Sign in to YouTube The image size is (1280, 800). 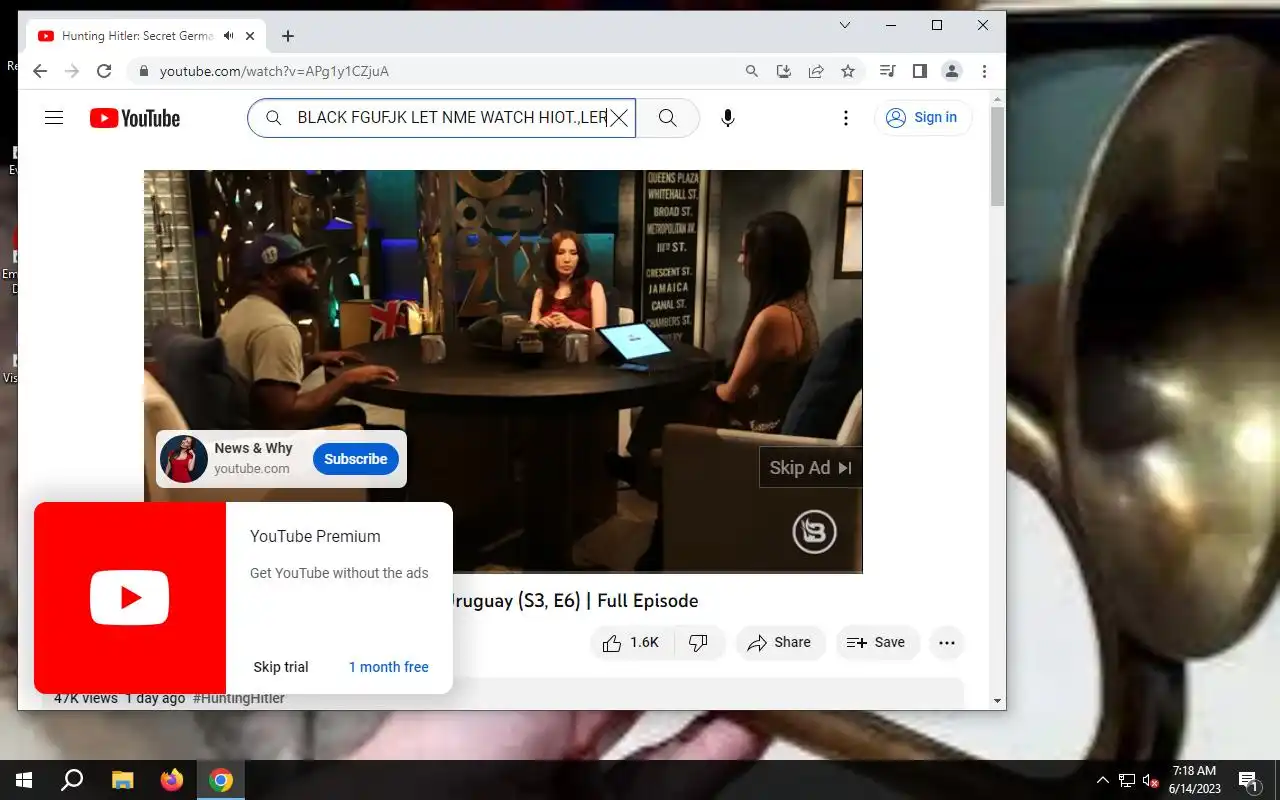pyautogui.click(x=923, y=118)
